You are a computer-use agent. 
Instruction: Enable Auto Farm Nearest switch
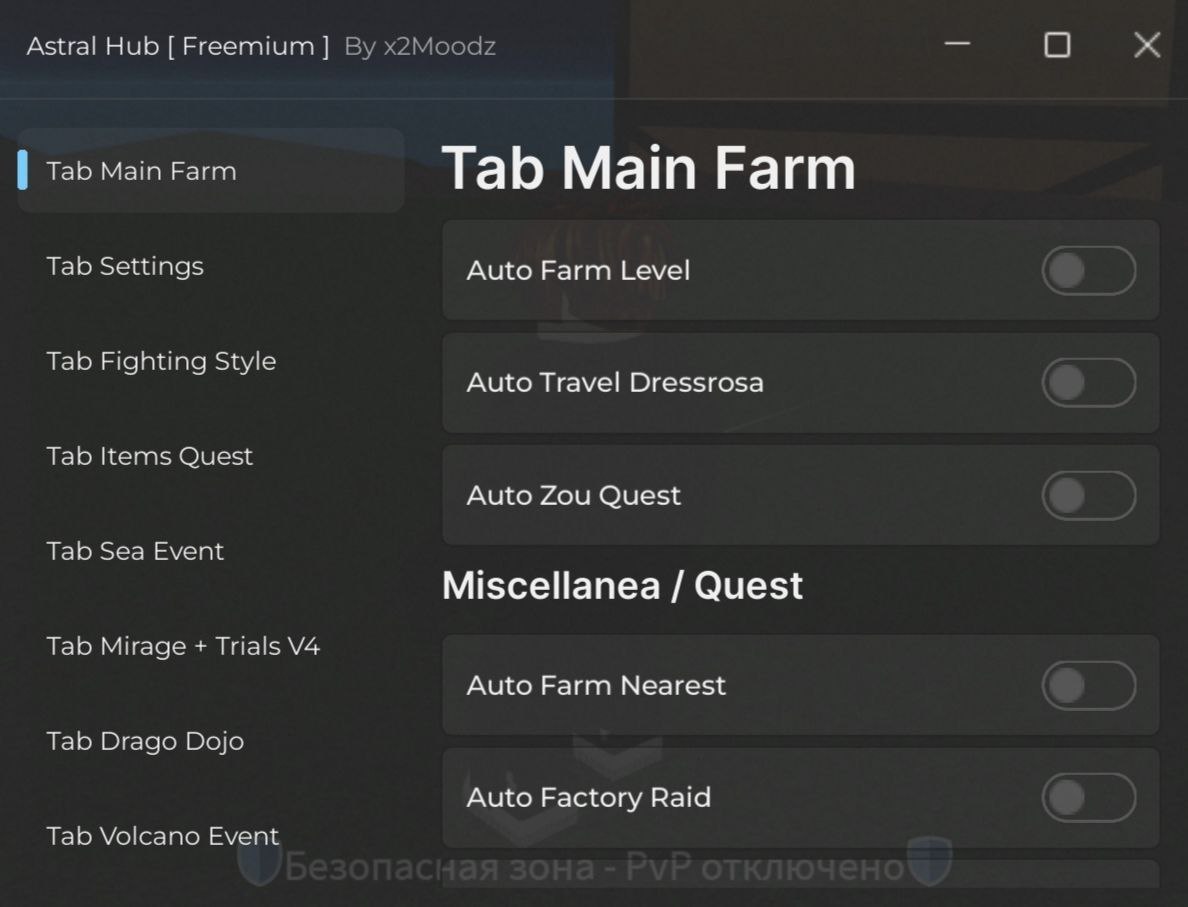tap(1088, 686)
